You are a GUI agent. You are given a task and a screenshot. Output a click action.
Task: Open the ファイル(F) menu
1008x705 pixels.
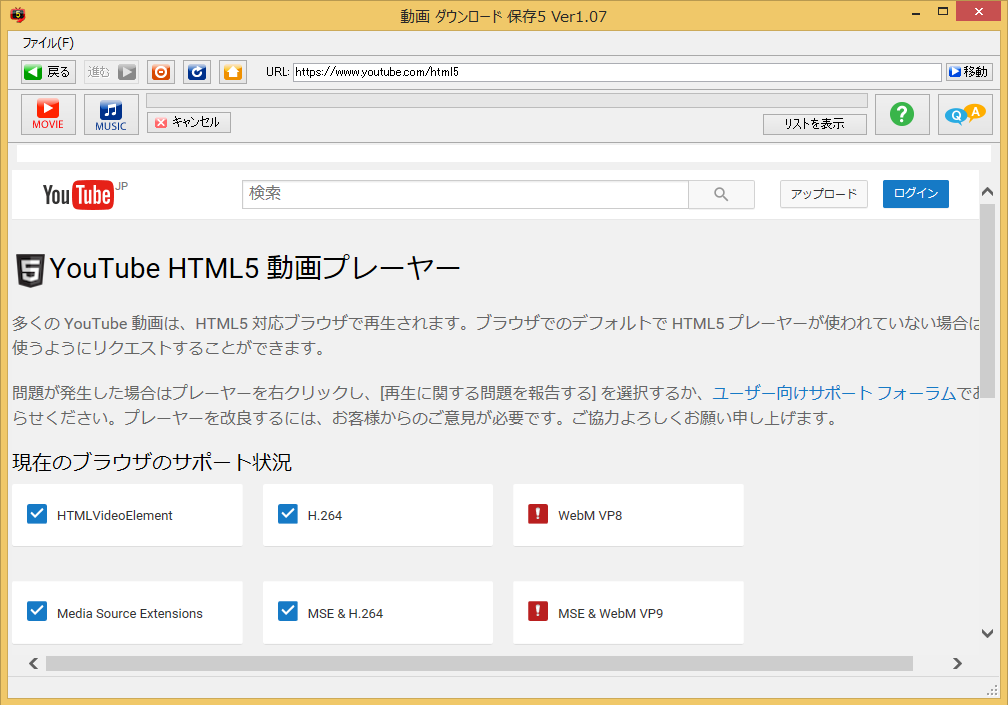click(48, 43)
